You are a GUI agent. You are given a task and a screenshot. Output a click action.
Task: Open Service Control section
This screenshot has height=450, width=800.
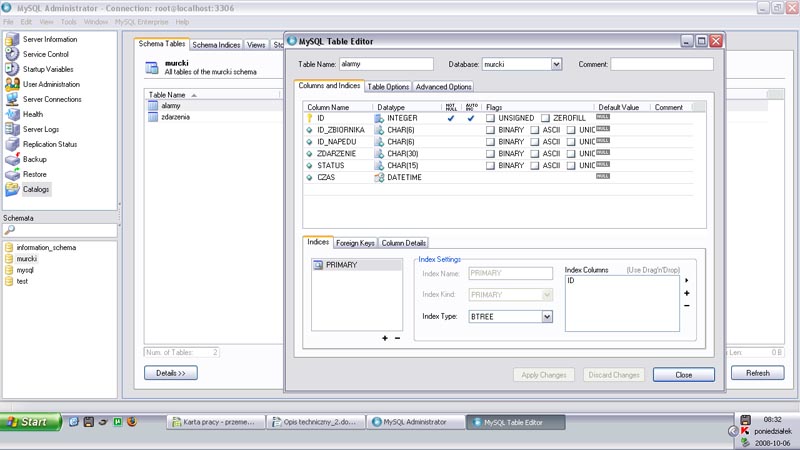click(x=45, y=54)
